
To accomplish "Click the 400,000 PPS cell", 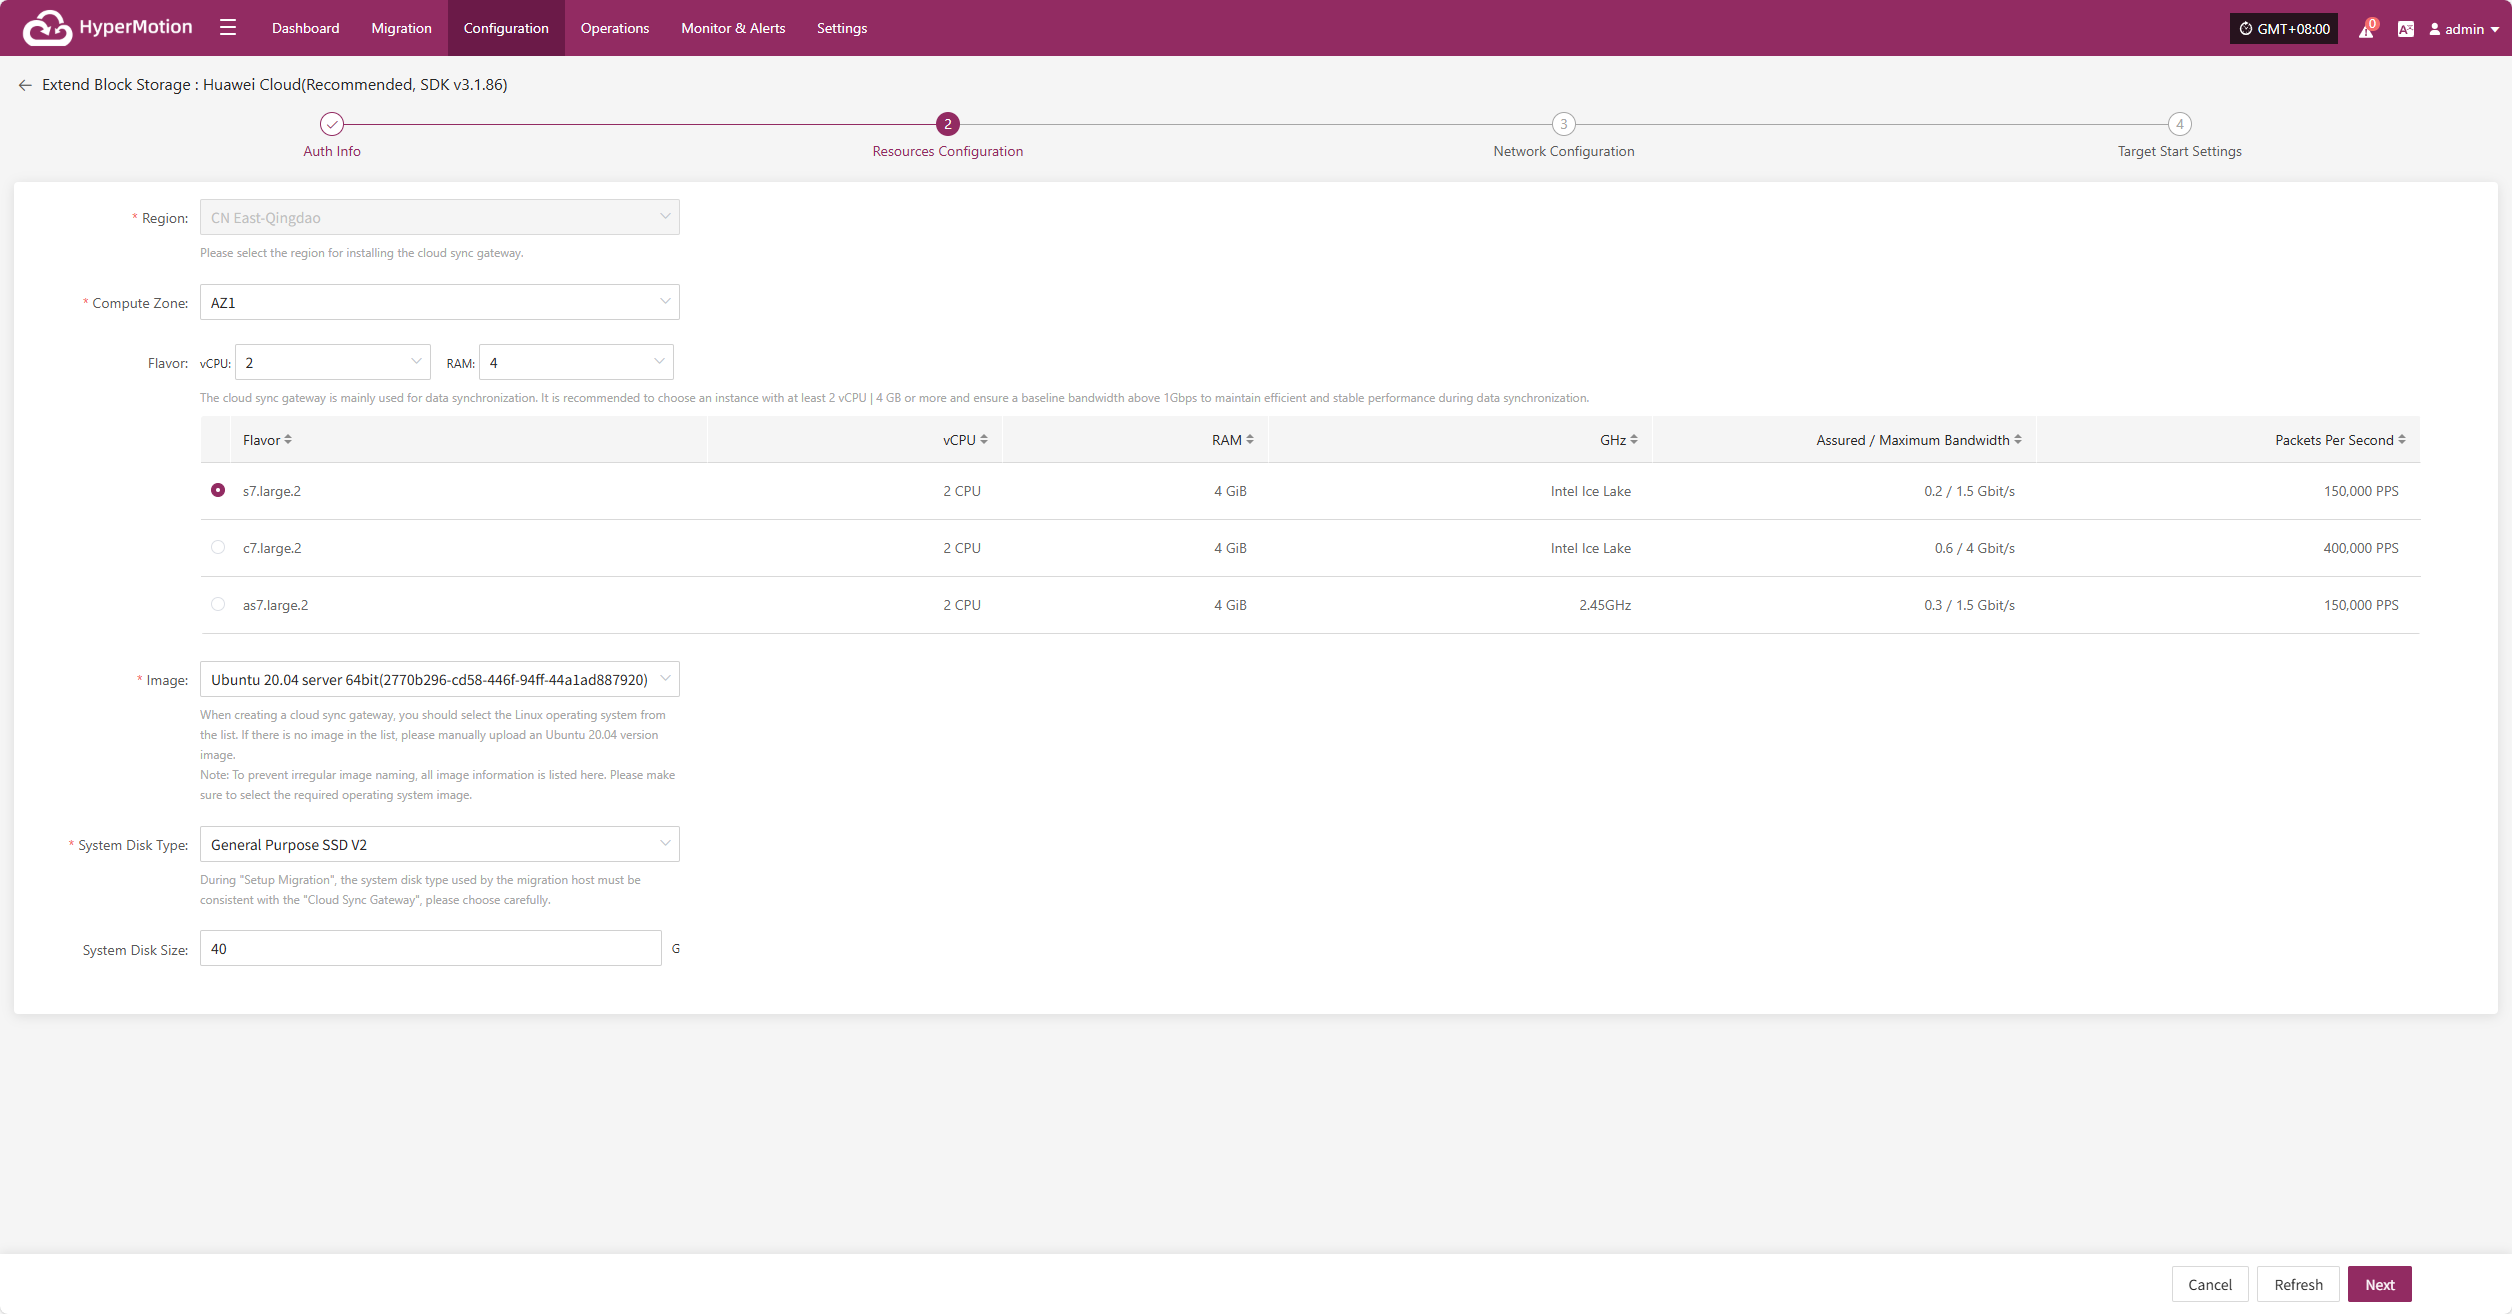I will (x=2361, y=548).
